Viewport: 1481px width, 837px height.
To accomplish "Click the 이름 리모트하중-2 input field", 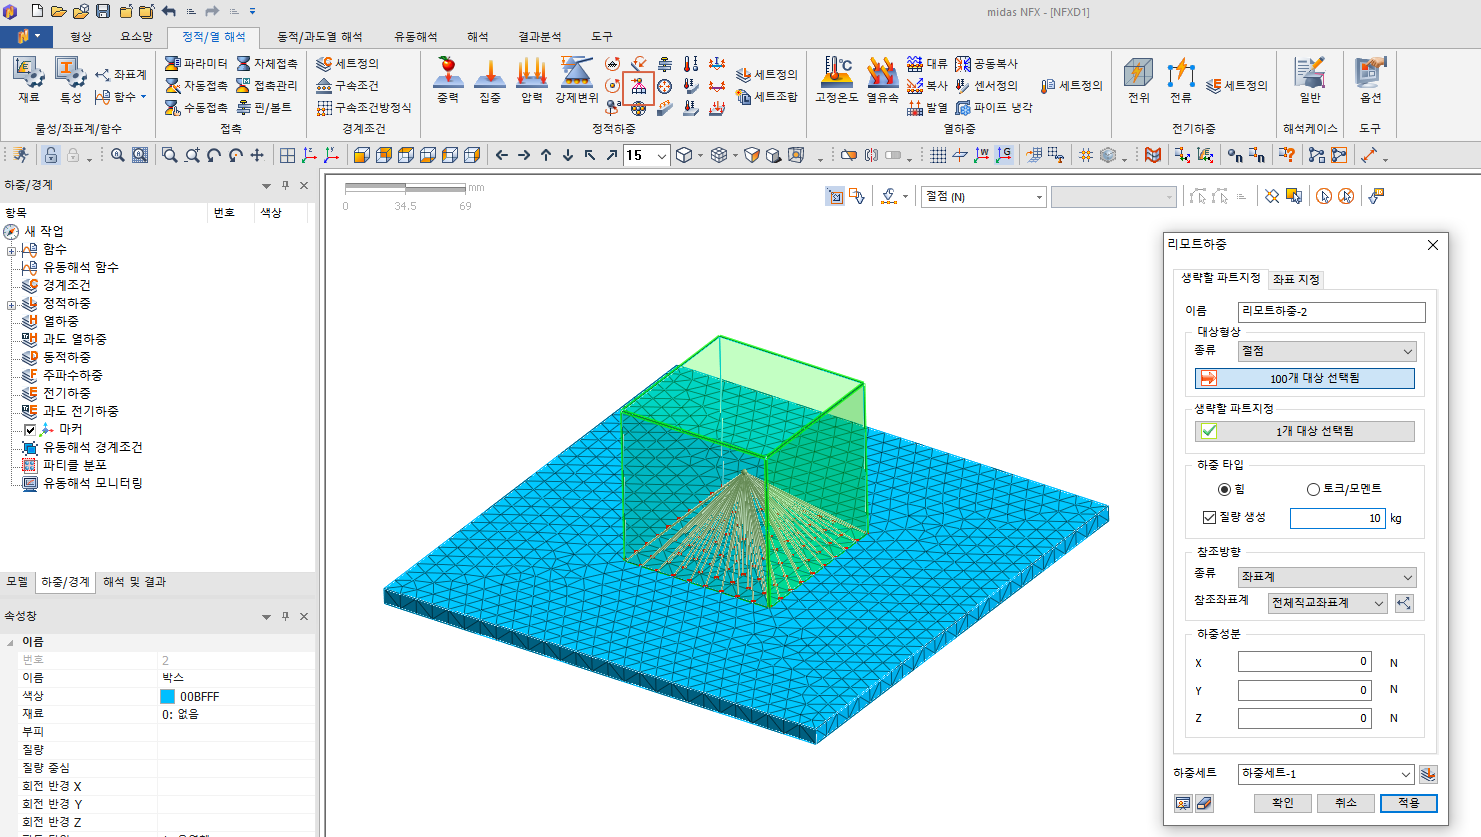I will pyautogui.click(x=1331, y=312).
